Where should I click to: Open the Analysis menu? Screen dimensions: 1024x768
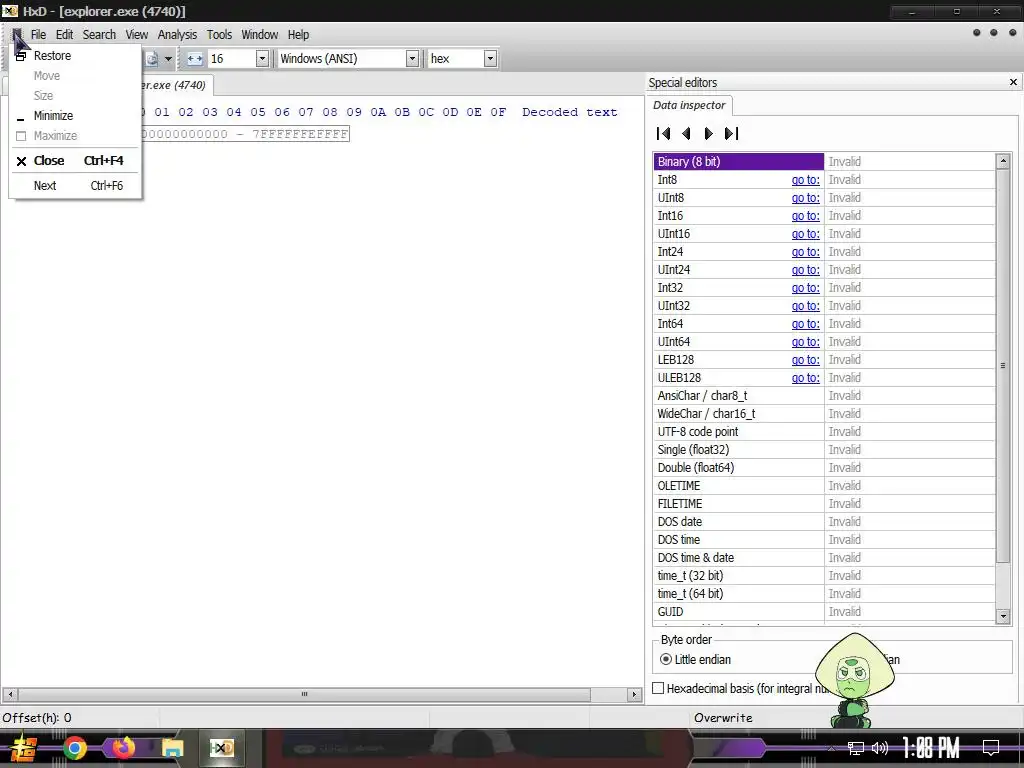[177, 35]
